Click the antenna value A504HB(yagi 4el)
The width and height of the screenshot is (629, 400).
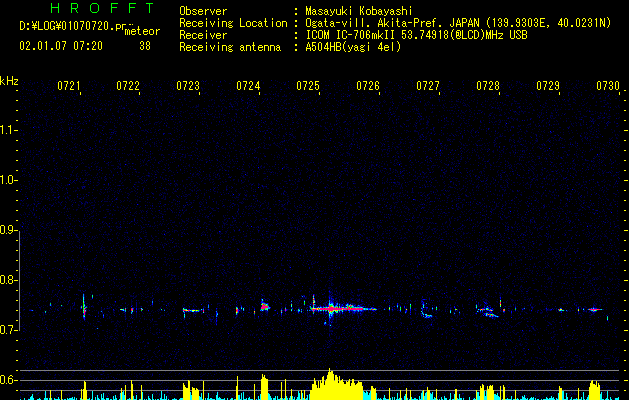pos(353,47)
